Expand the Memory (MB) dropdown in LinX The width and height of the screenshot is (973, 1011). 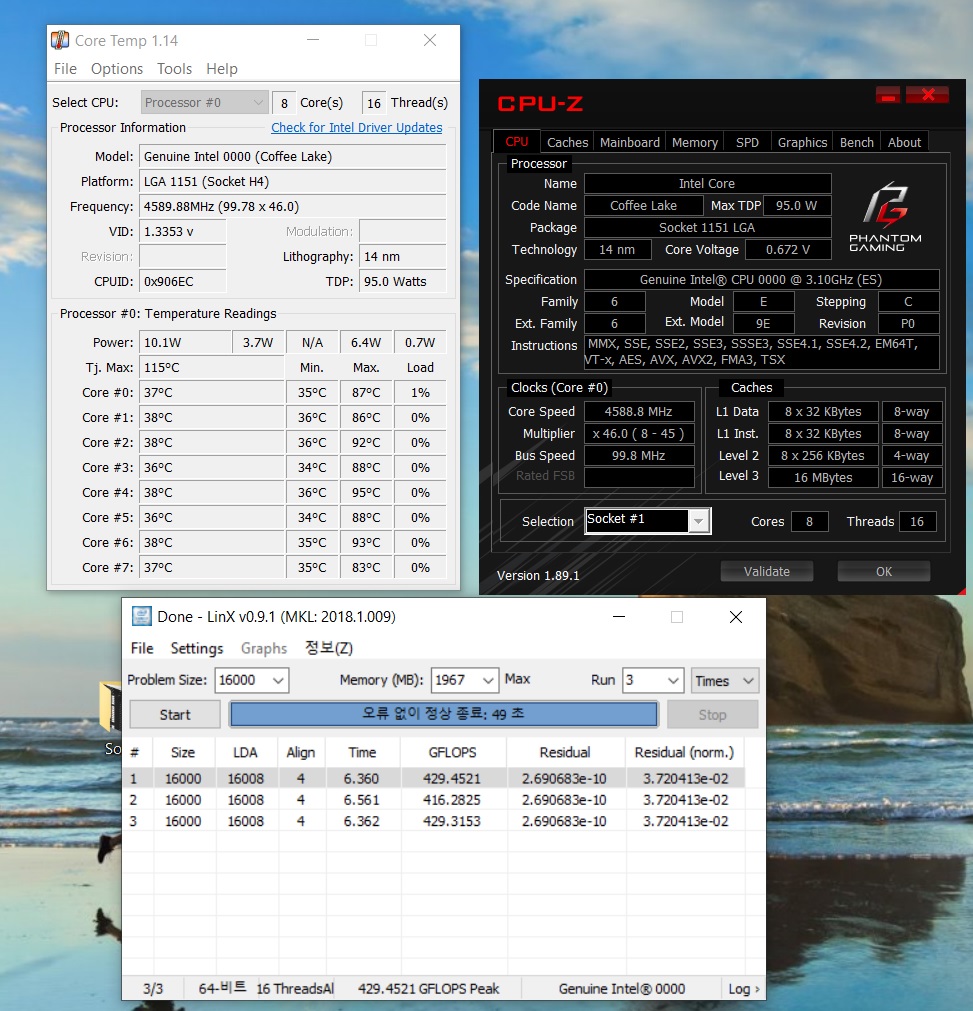[x=488, y=680]
